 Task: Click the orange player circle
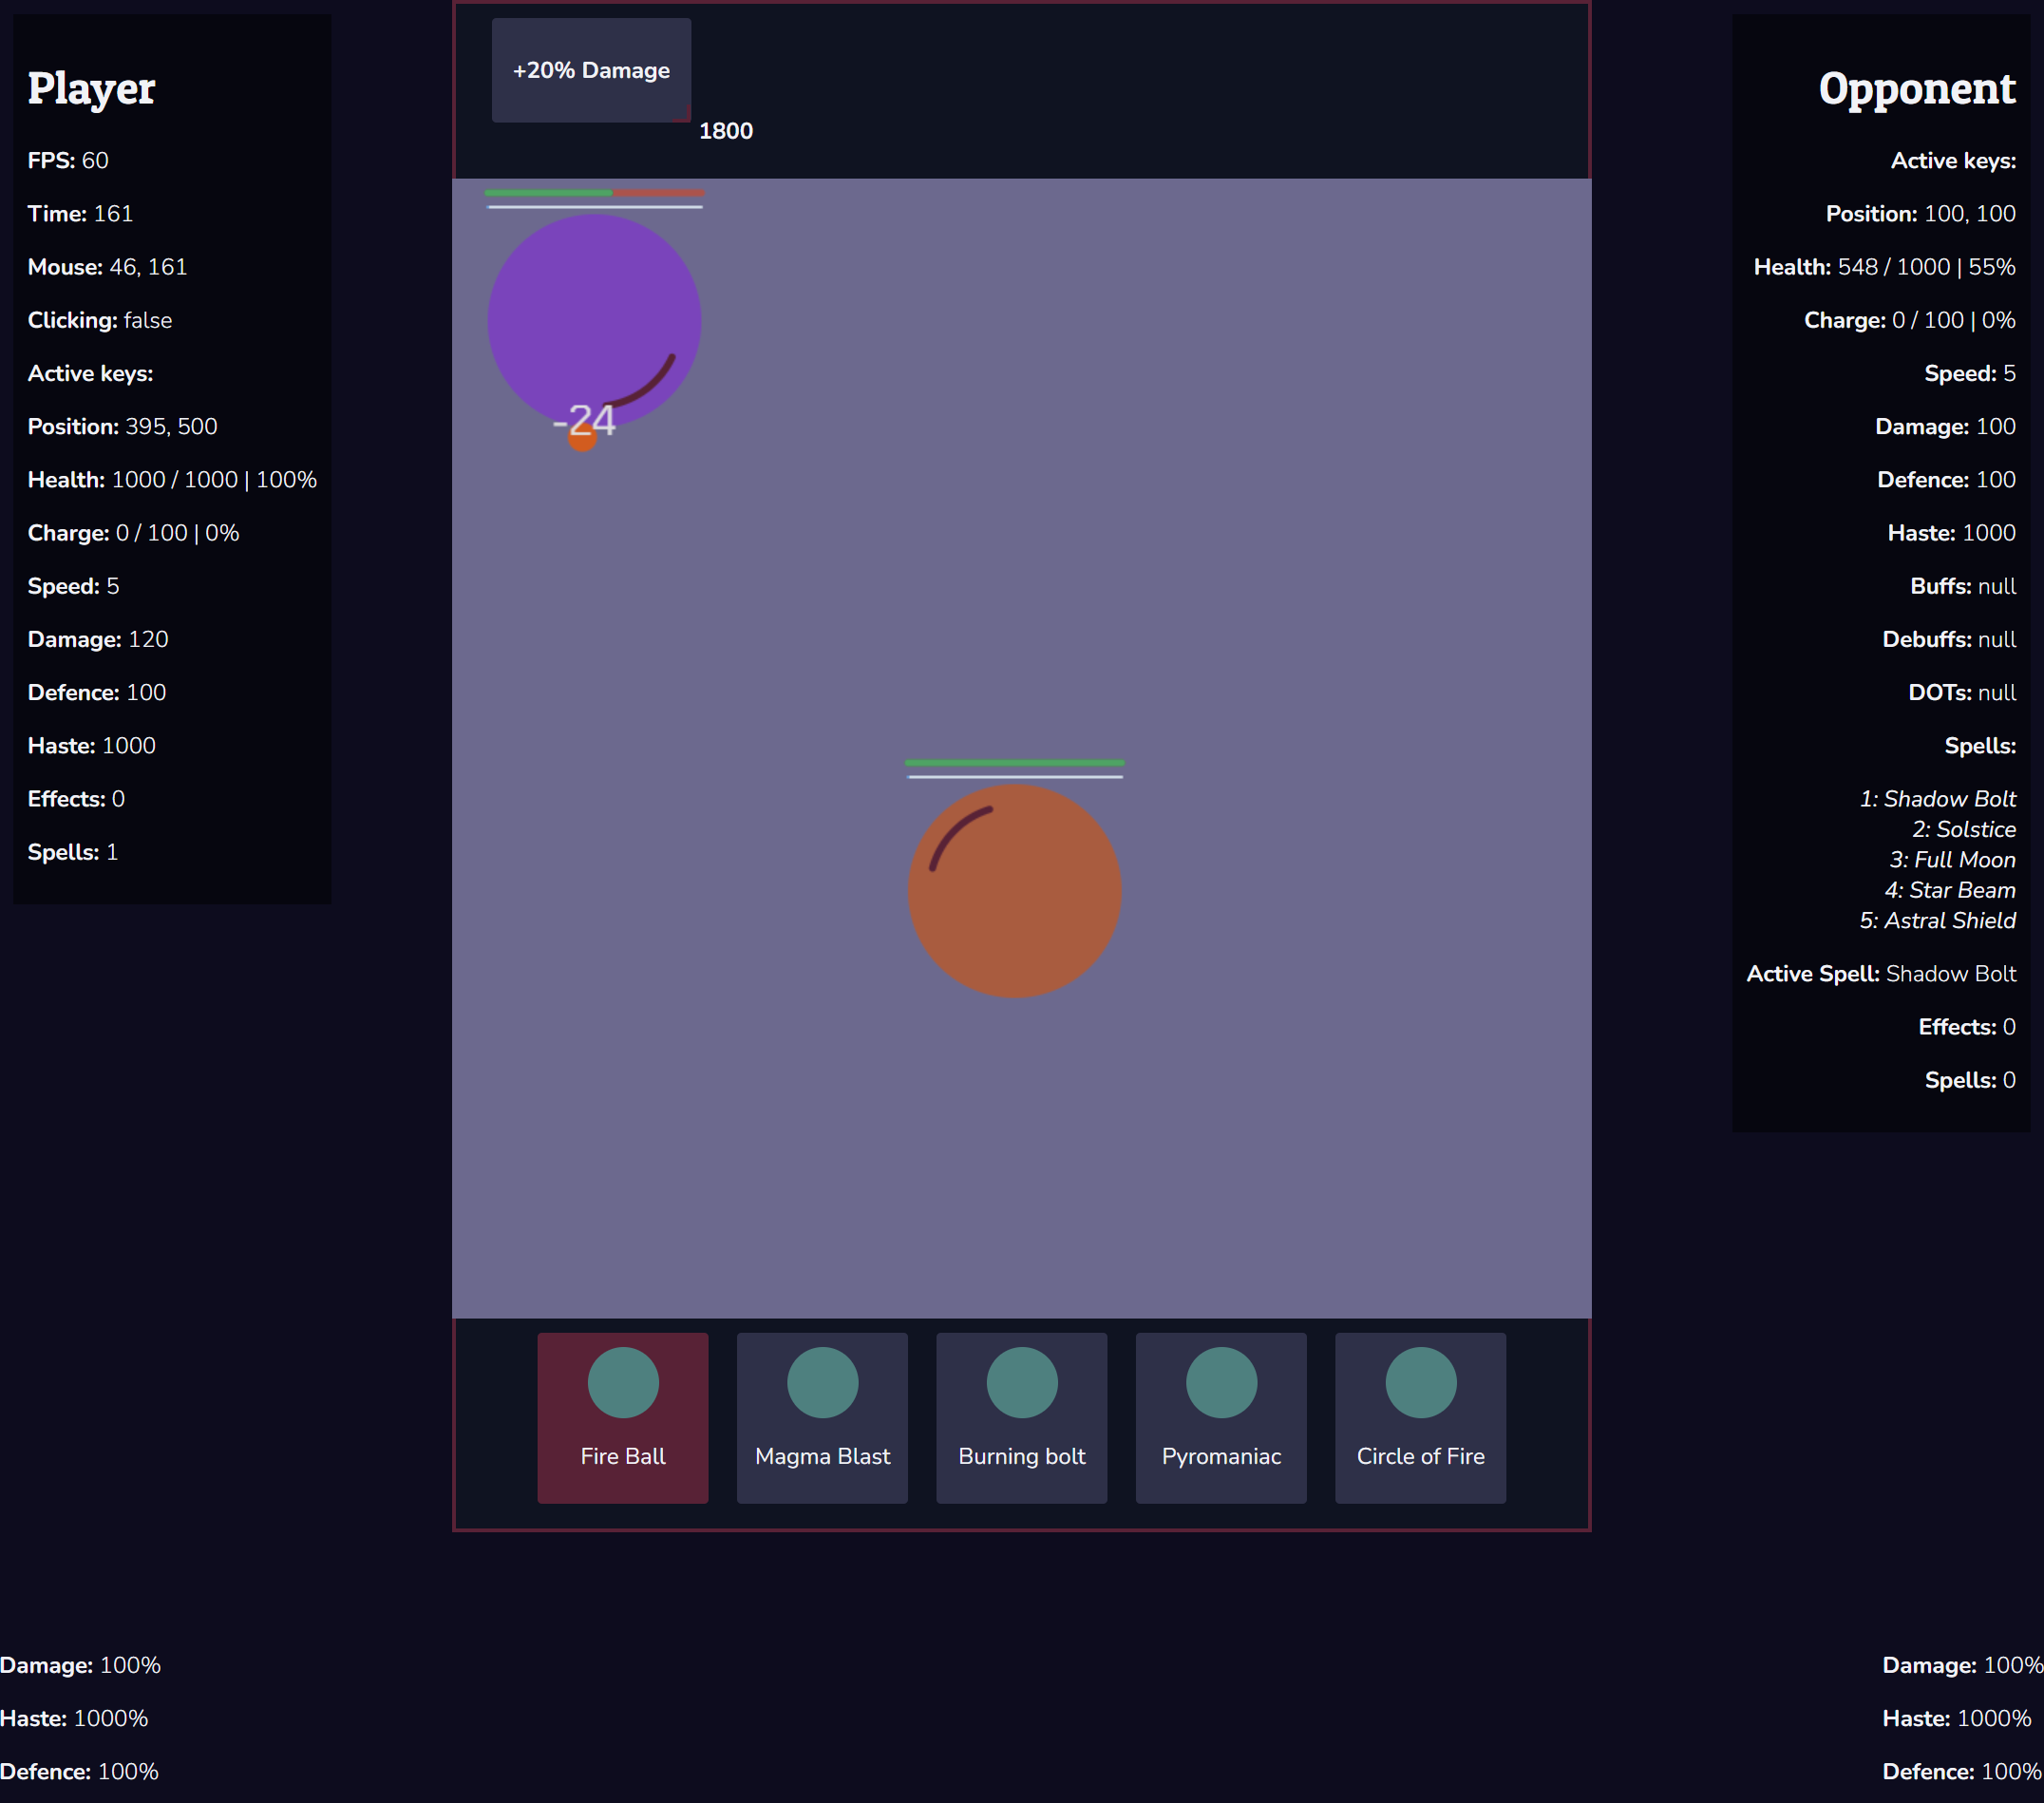[x=1014, y=890]
